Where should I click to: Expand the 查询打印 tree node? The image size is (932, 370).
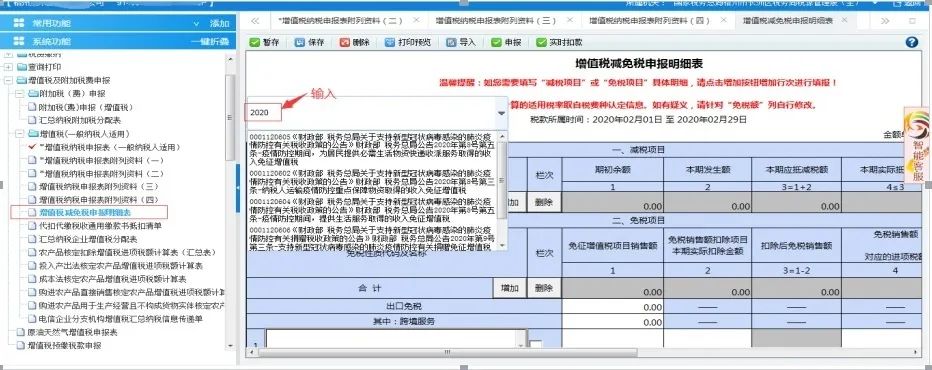click(x=8, y=67)
